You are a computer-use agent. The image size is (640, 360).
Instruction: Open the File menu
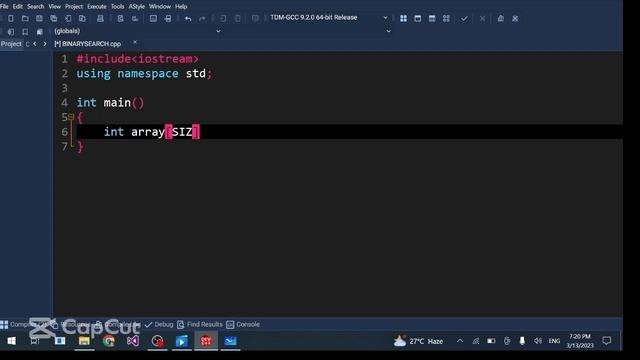point(4,7)
